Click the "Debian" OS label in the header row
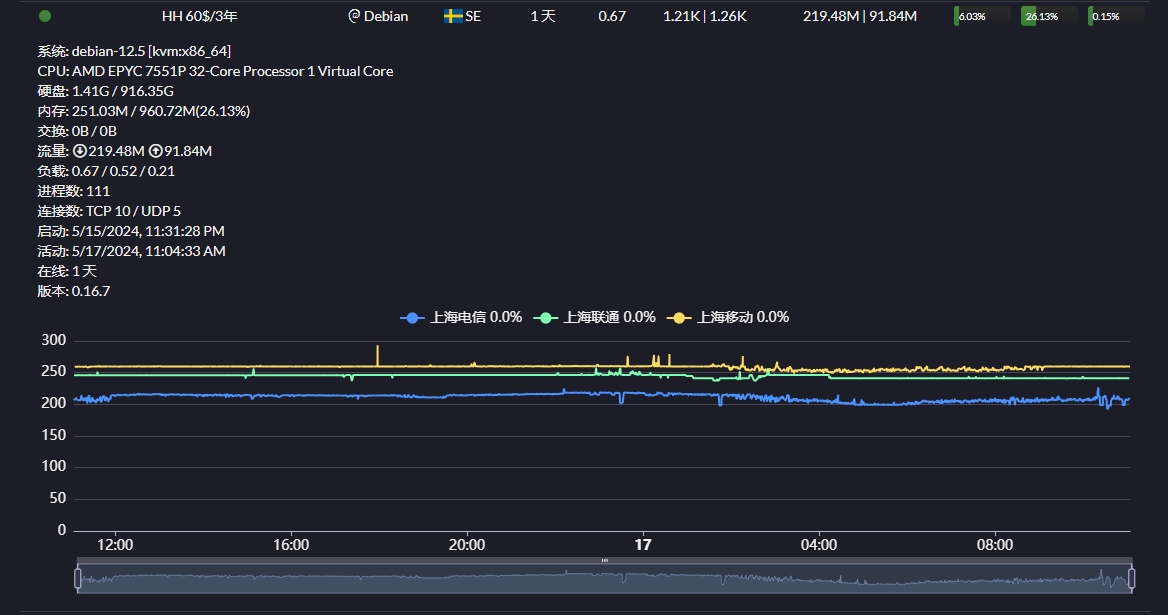Screen dimensions: 1168x615 pos(386,16)
